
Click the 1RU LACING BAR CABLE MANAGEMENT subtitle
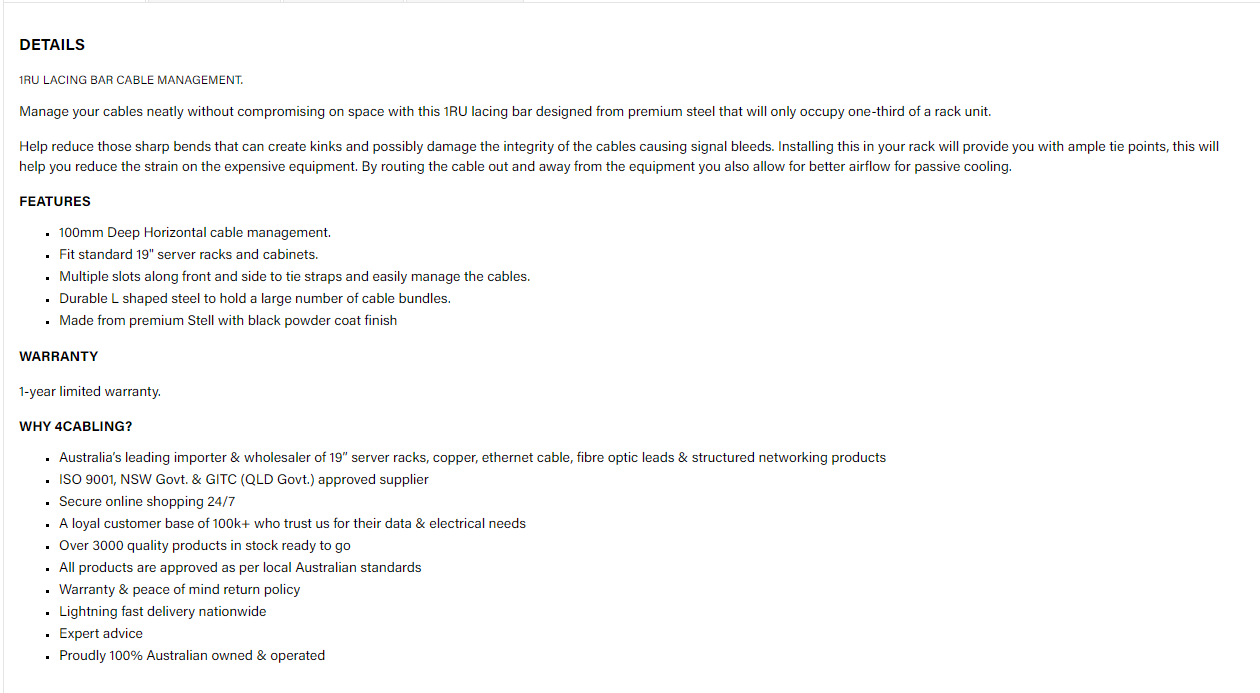(131, 80)
